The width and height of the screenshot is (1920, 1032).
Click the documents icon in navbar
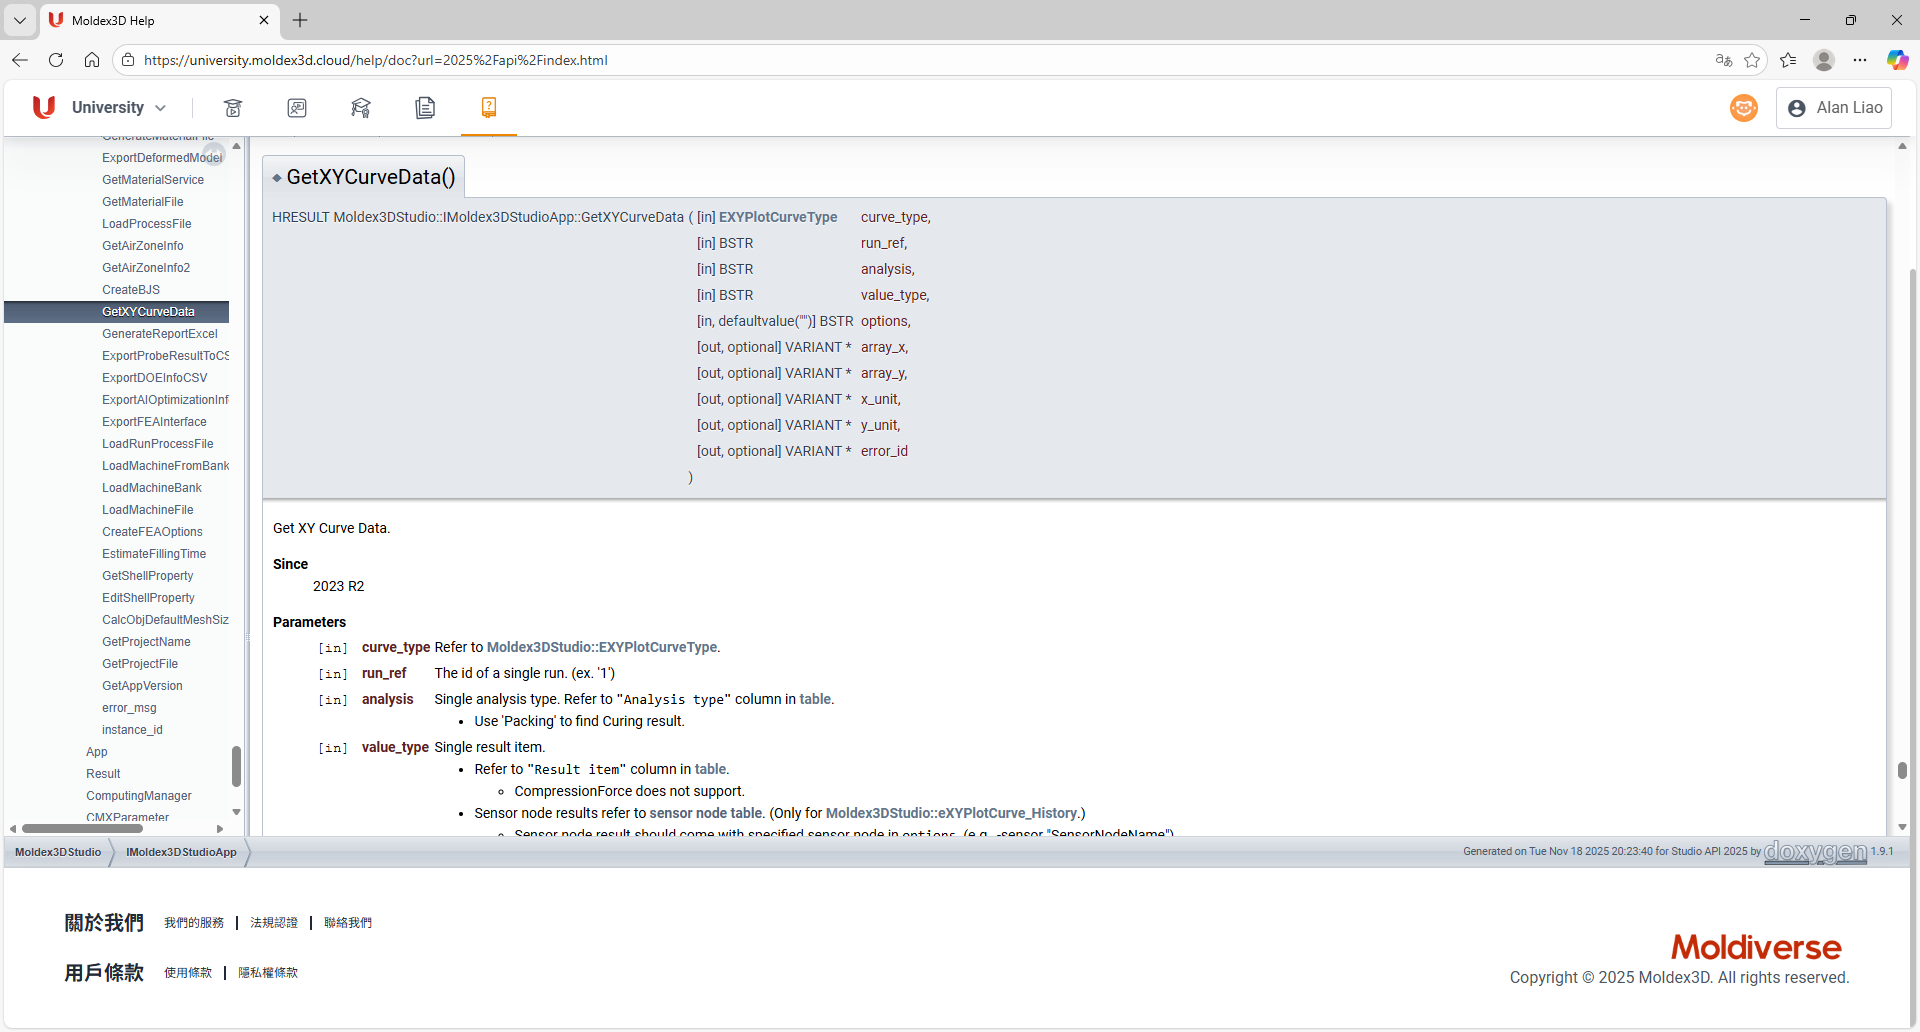point(425,108)
